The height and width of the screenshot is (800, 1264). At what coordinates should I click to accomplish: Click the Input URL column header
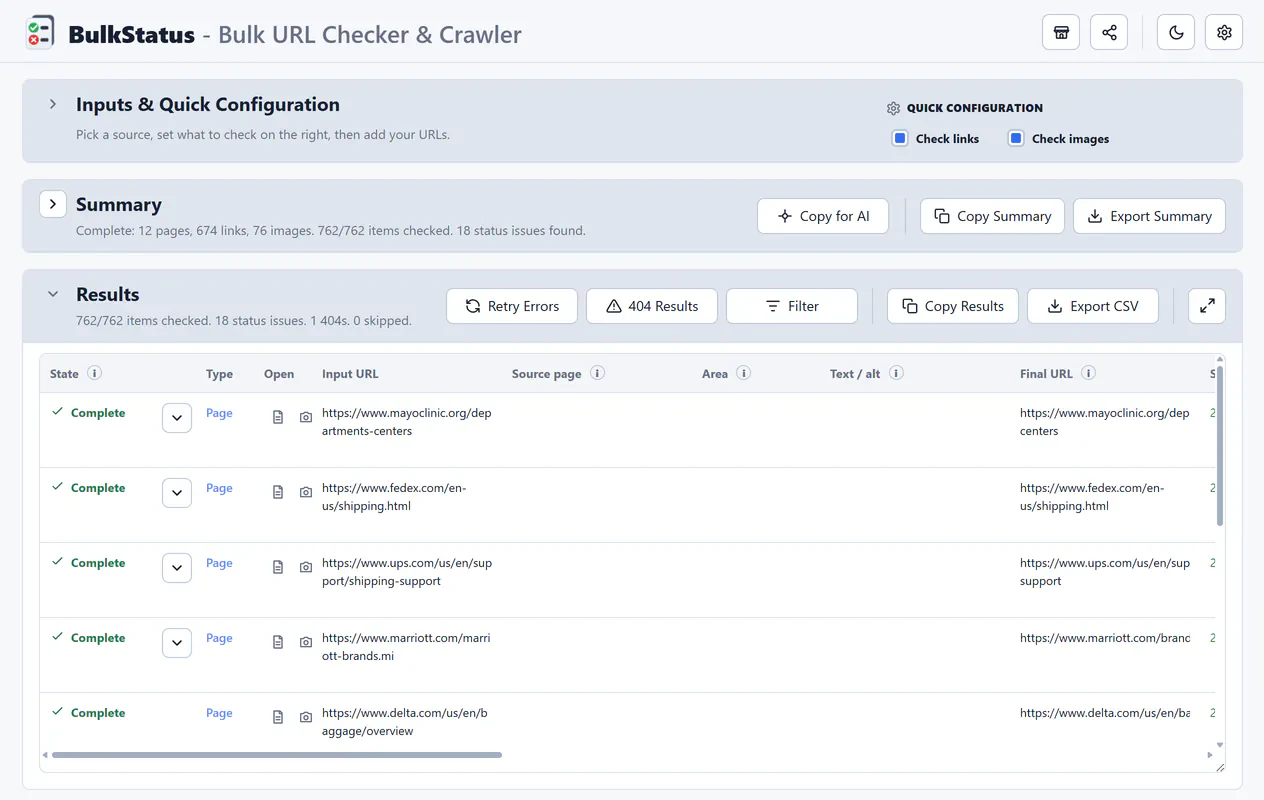[x=350, y=374]
